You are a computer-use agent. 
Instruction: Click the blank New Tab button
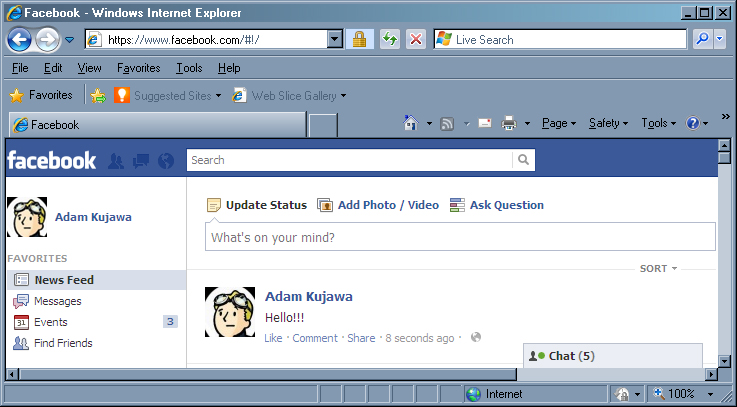[x=323, y=125]
